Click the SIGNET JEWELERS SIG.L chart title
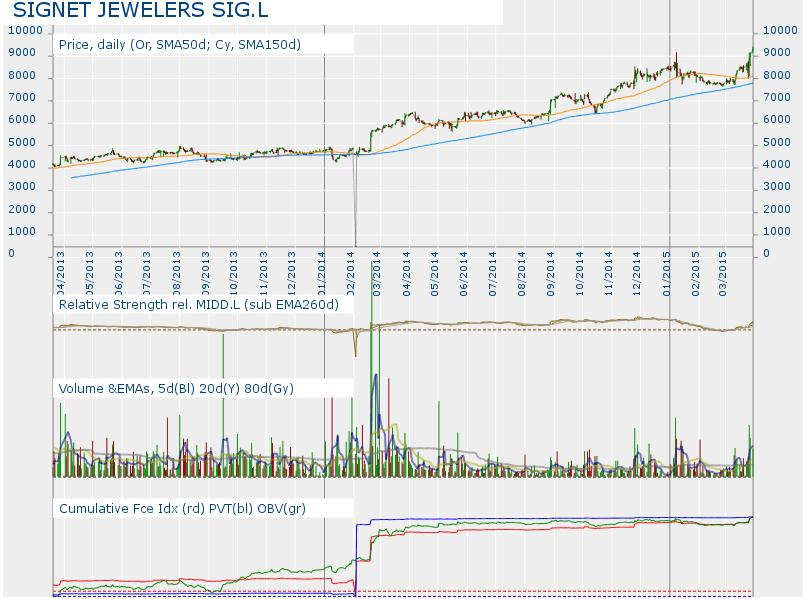803x599 pixels. click(x=140, y=10)
